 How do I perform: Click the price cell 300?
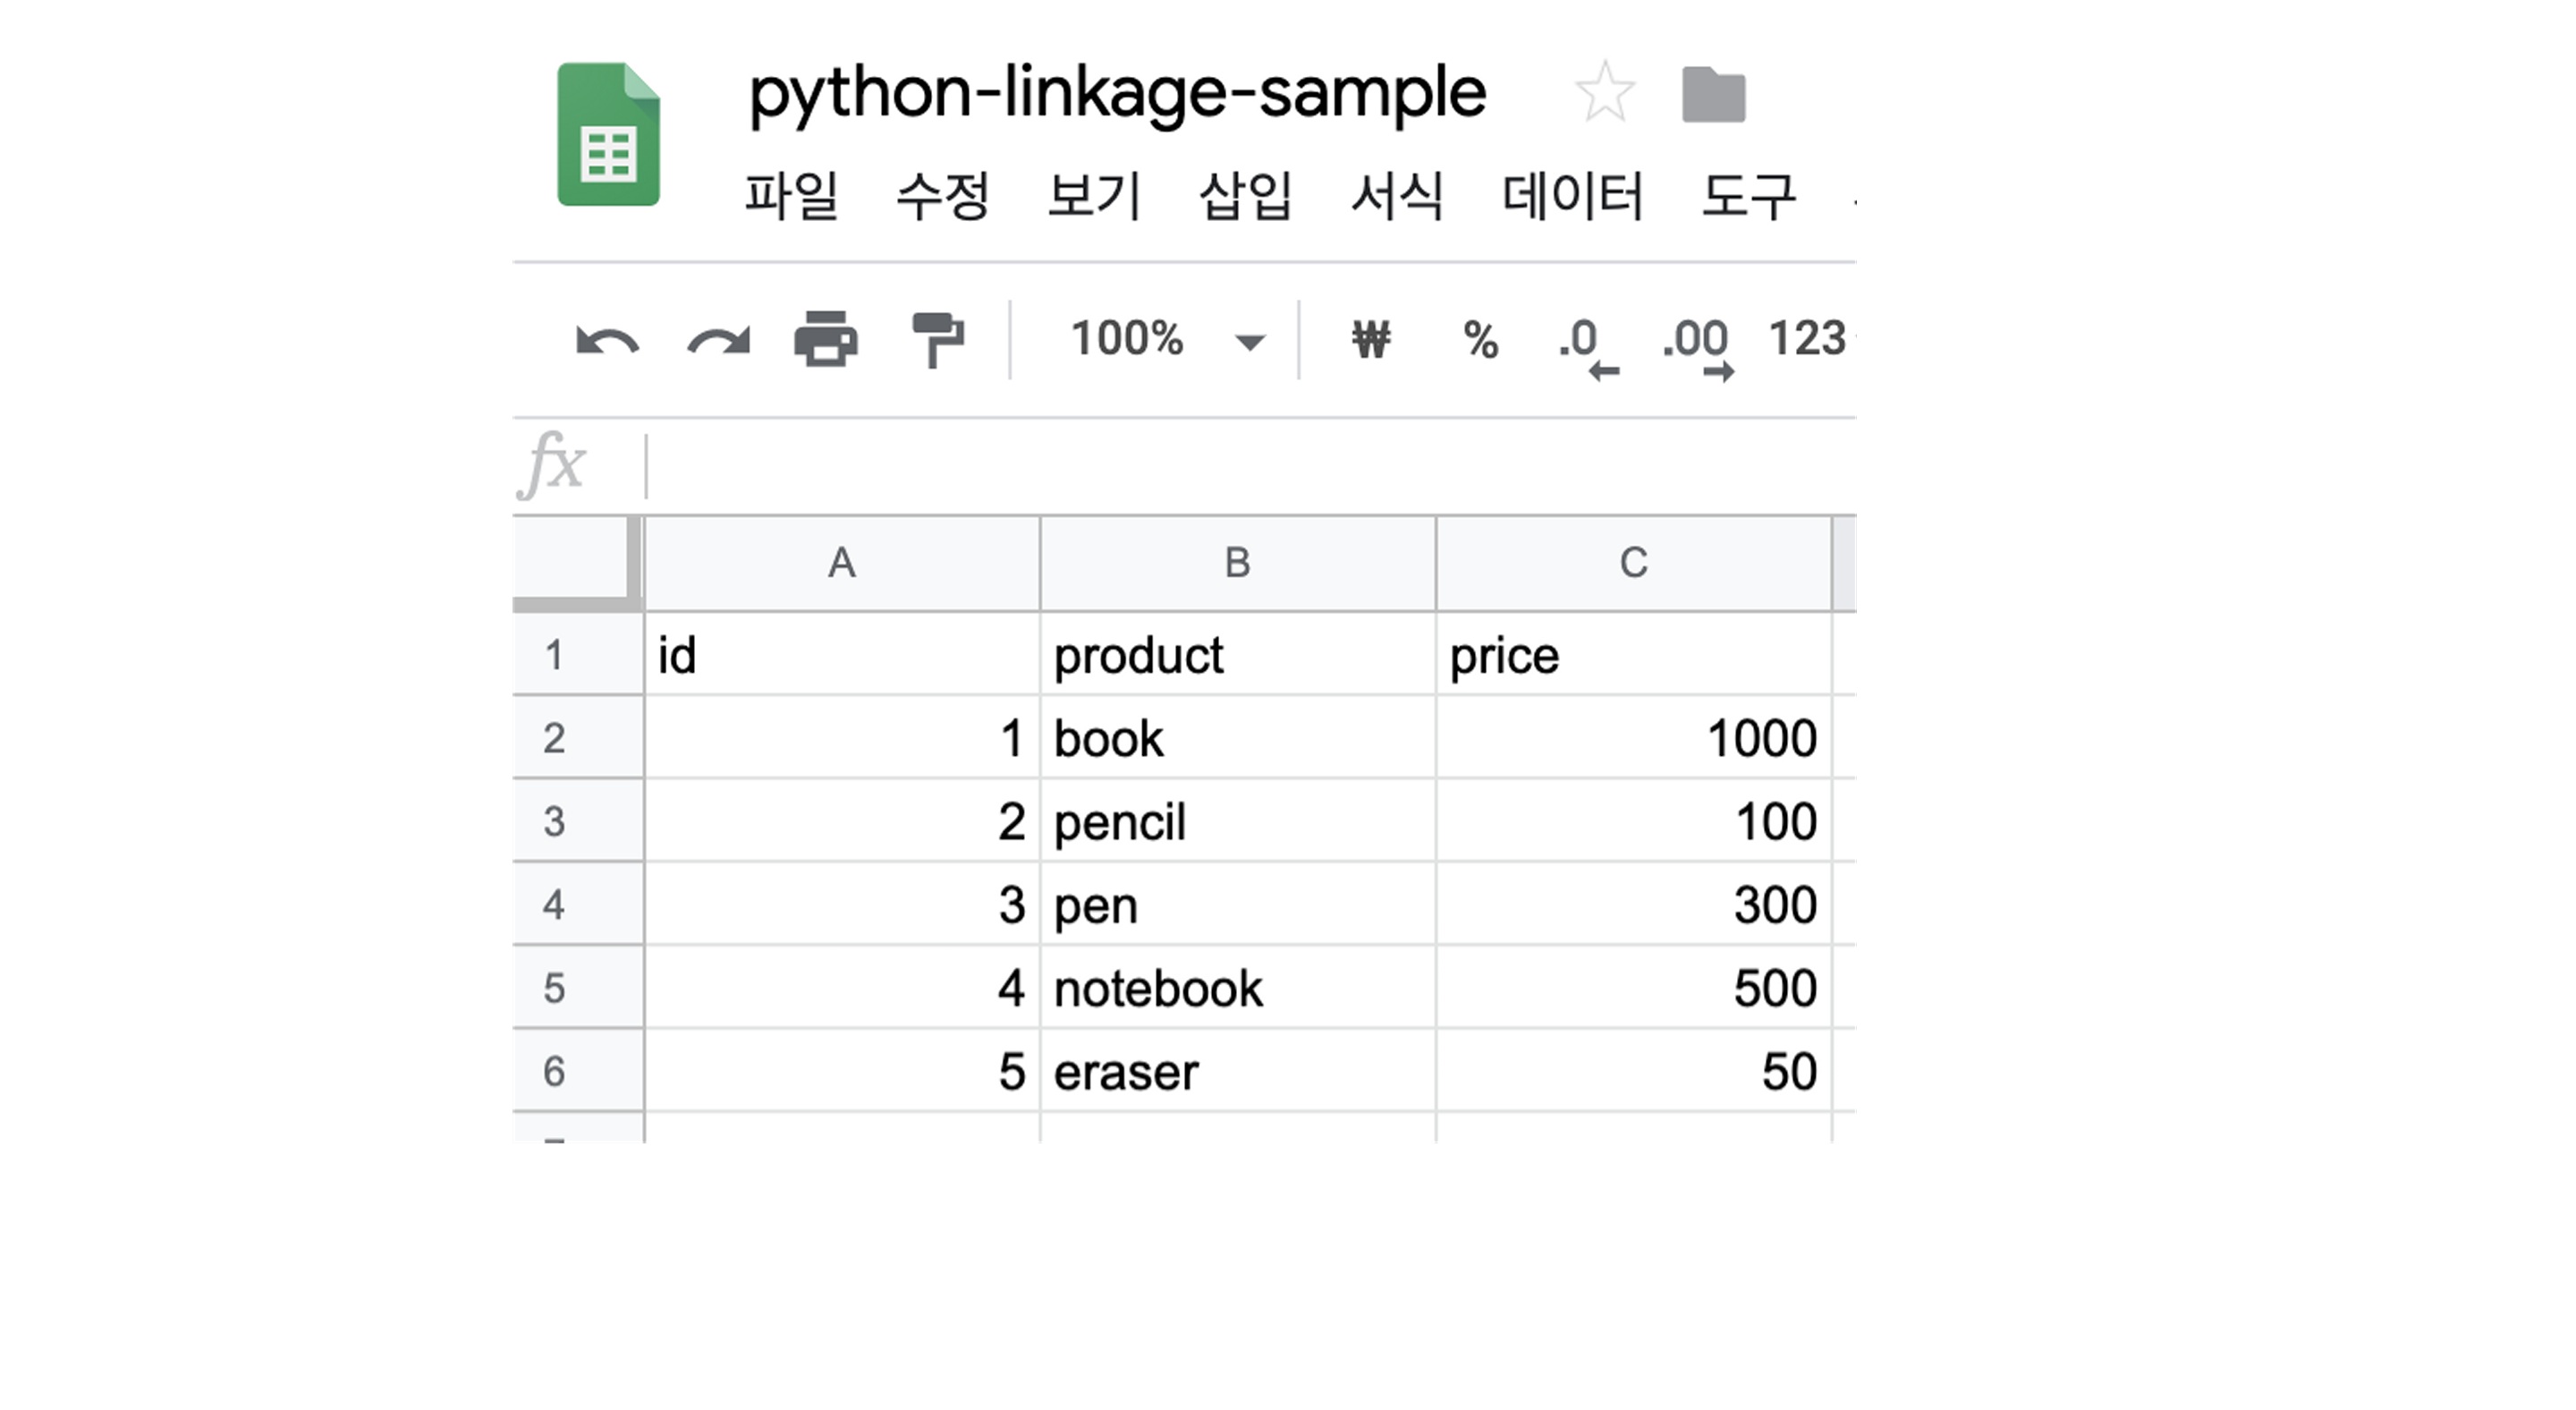pyautogui.click(x=1634, y=904)
